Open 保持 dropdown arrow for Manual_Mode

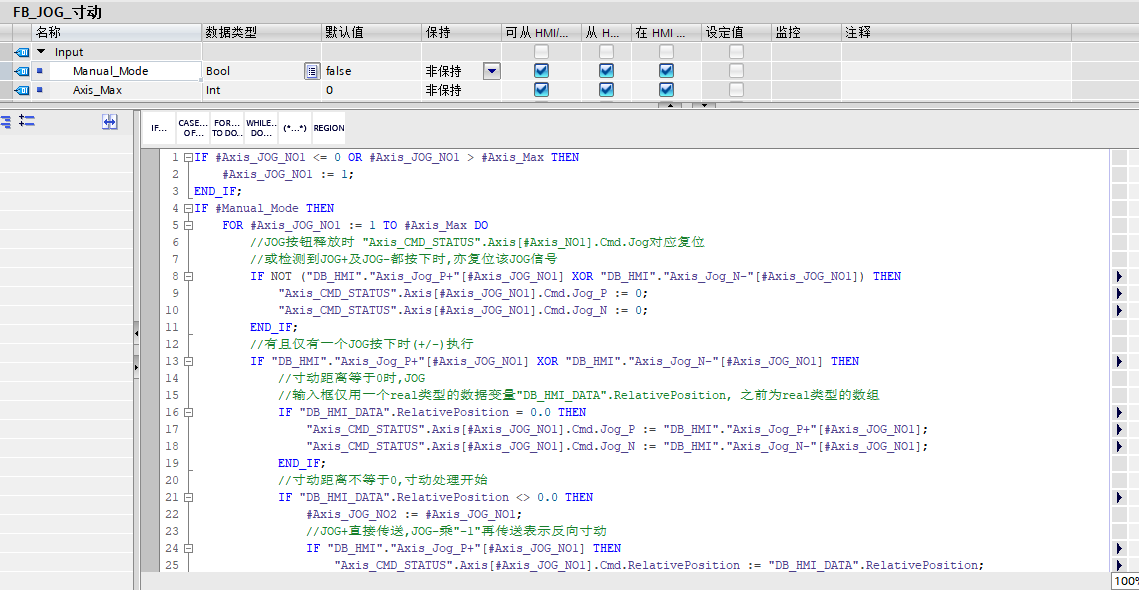[492, 71]
